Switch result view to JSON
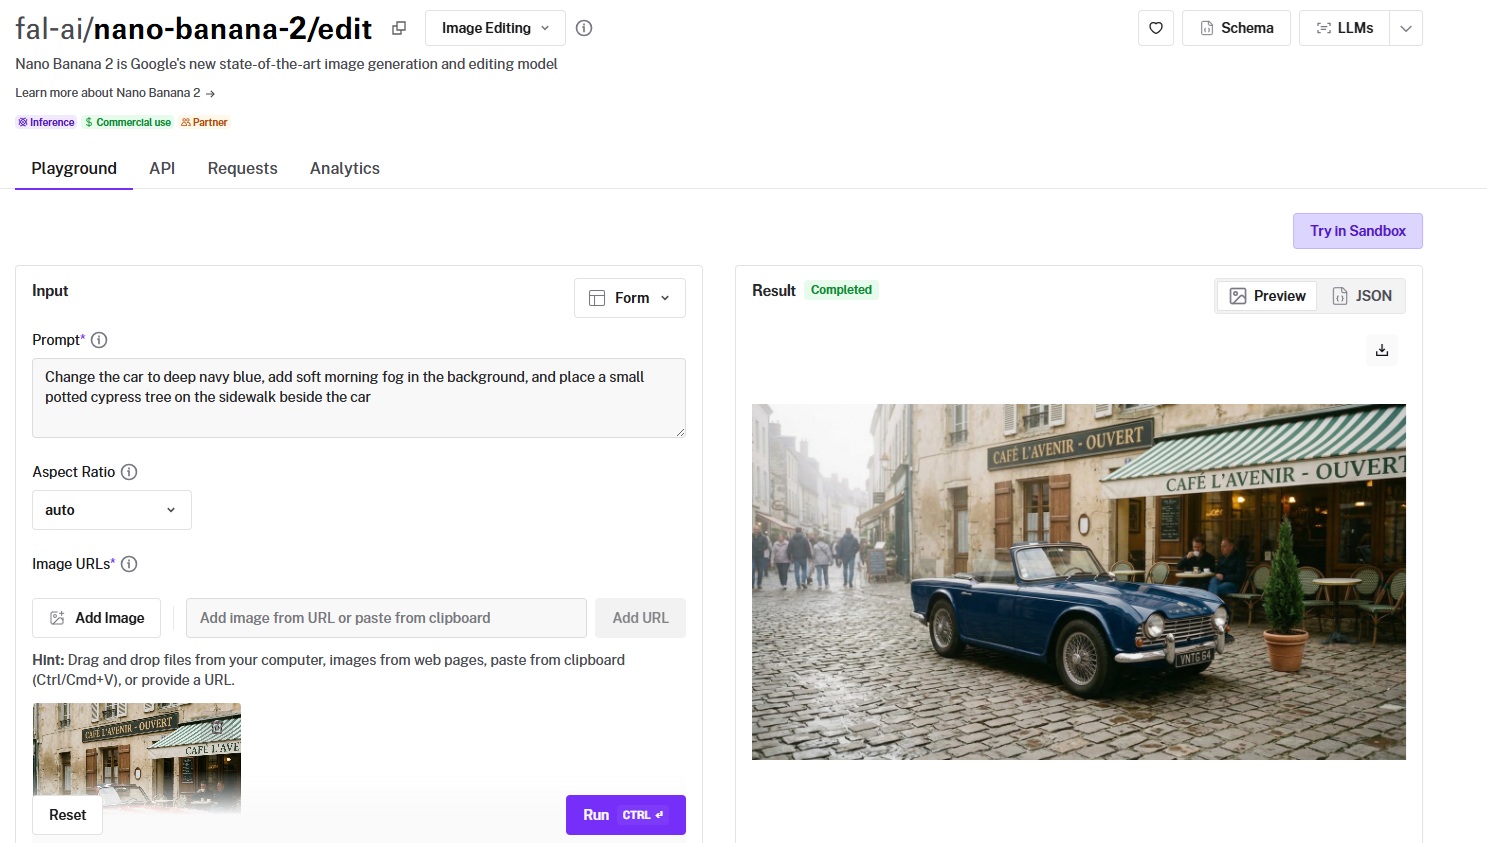This screenshot has width=1487, height=843. 1361,296
